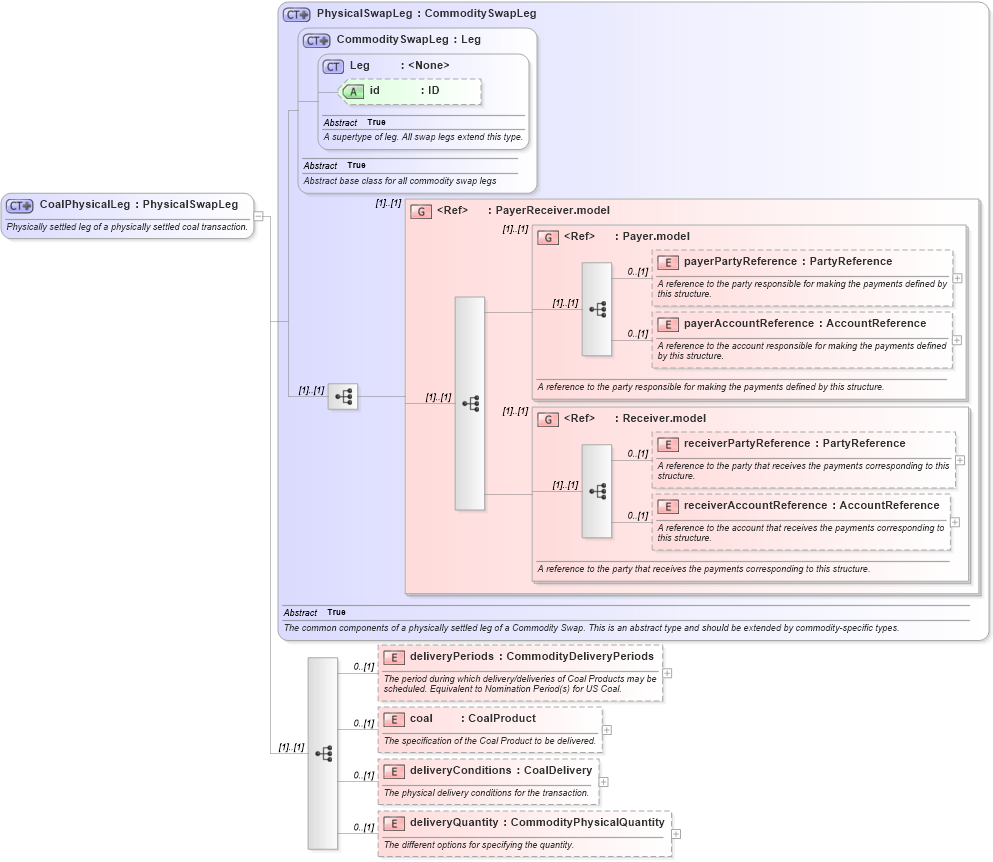The width and height of the screenshot is (993, 862).
Task: Click the E icon of deliveryPeriods
Action: 394,657
